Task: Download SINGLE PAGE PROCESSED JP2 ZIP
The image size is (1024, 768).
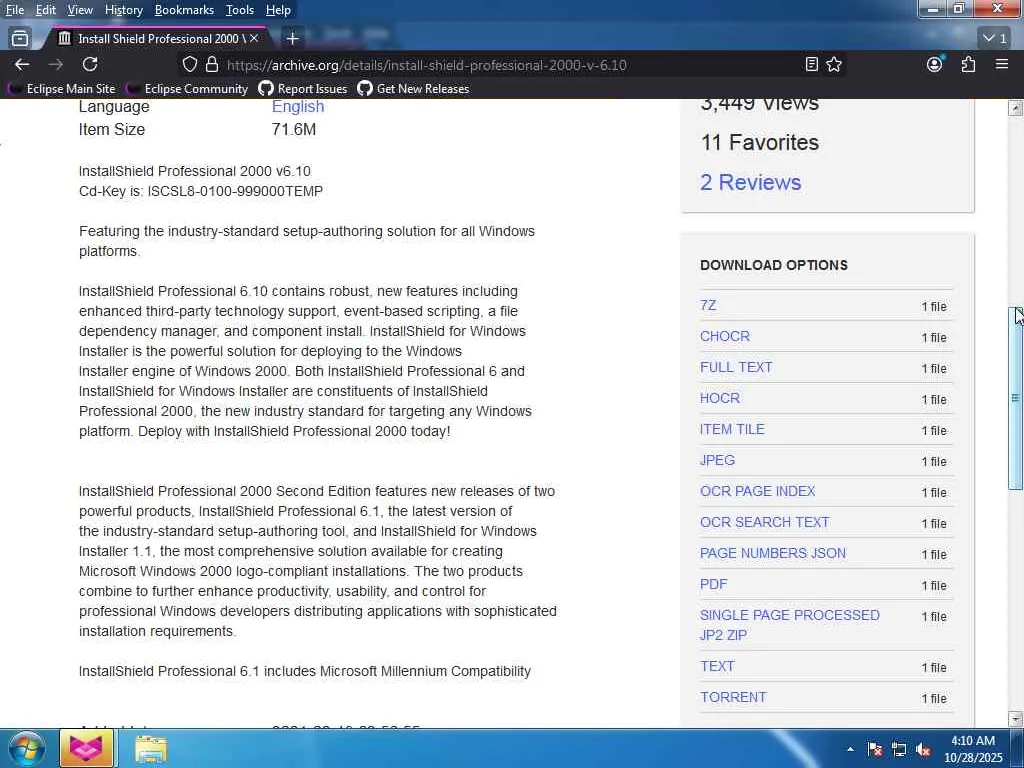Action: pos(790,625)
